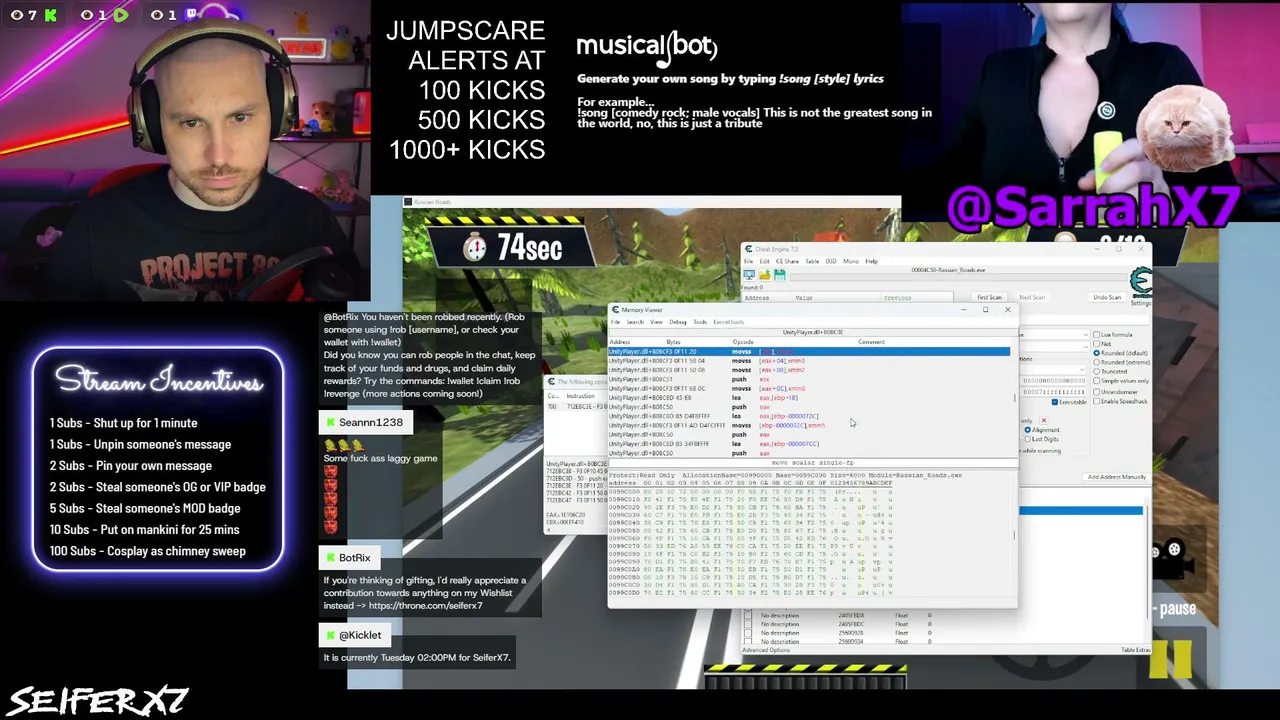
Task: Click the scan Stop address field
Action: (x=1053, y=391)
